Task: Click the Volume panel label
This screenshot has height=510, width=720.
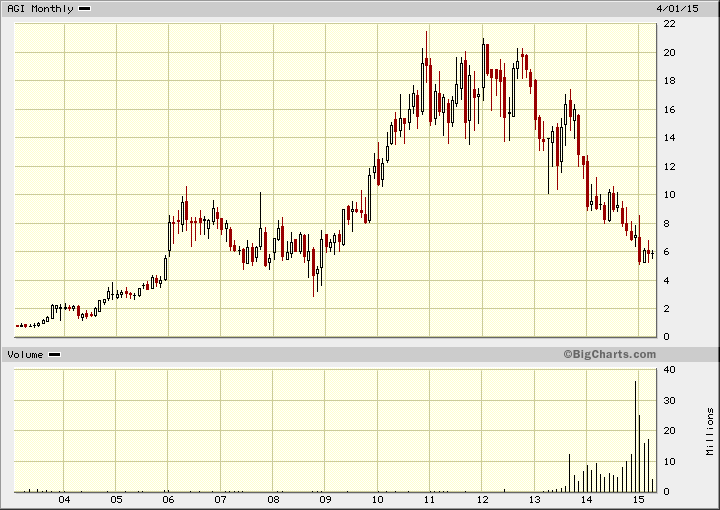Action: [x=25, y=354]
